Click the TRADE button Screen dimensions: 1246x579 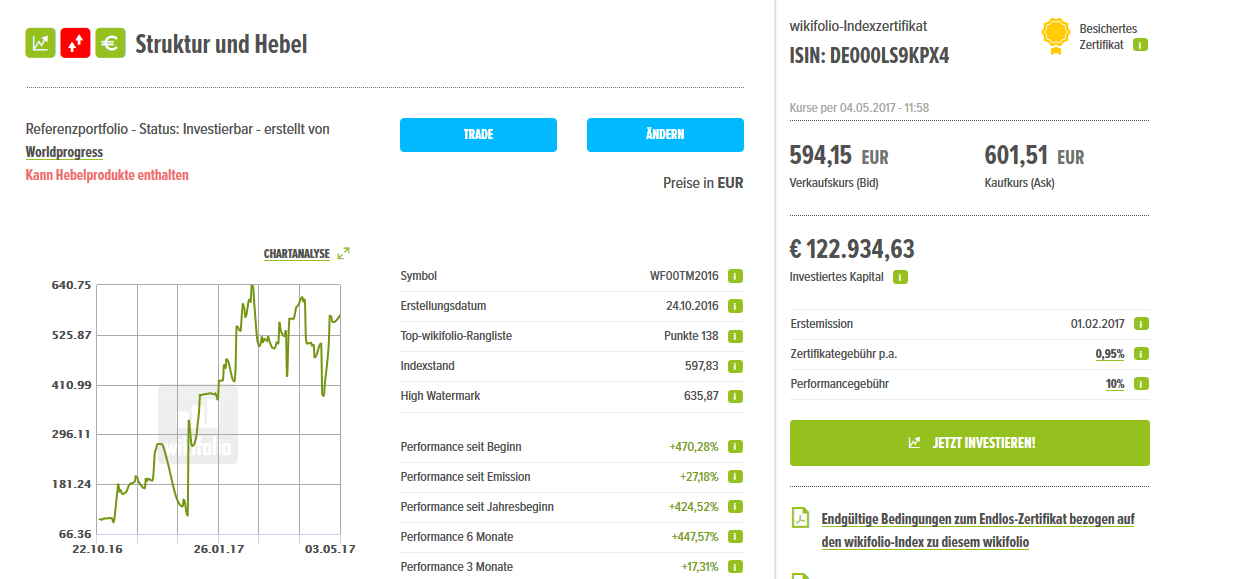478,134
